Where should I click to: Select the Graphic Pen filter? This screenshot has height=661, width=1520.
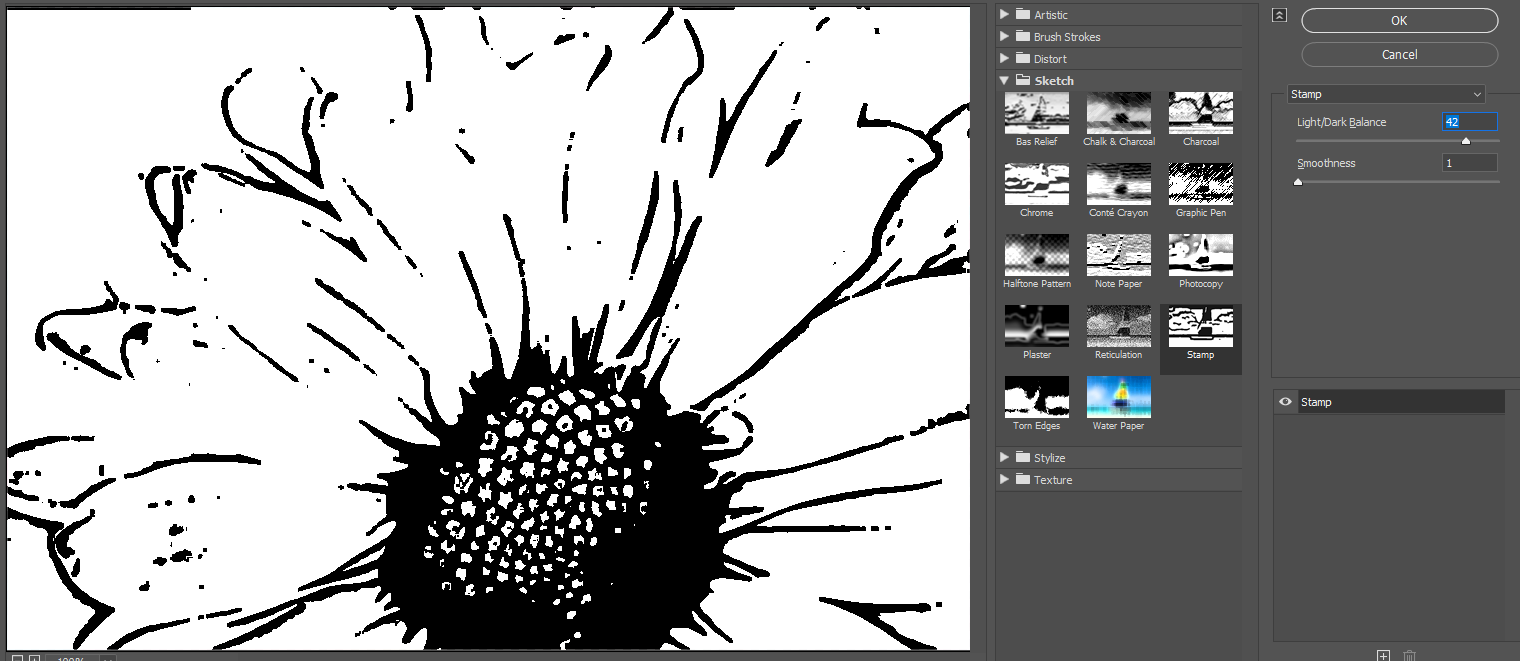tap(1200, 184)
